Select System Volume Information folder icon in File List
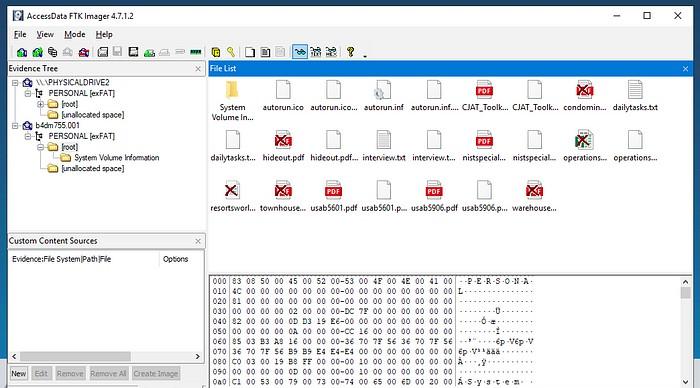 pyautogui.click(x=232, y=90)
